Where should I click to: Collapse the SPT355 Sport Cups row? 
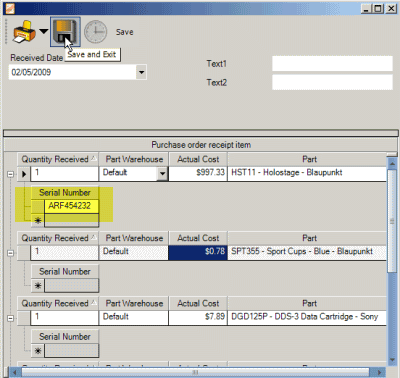pos(10,253)
